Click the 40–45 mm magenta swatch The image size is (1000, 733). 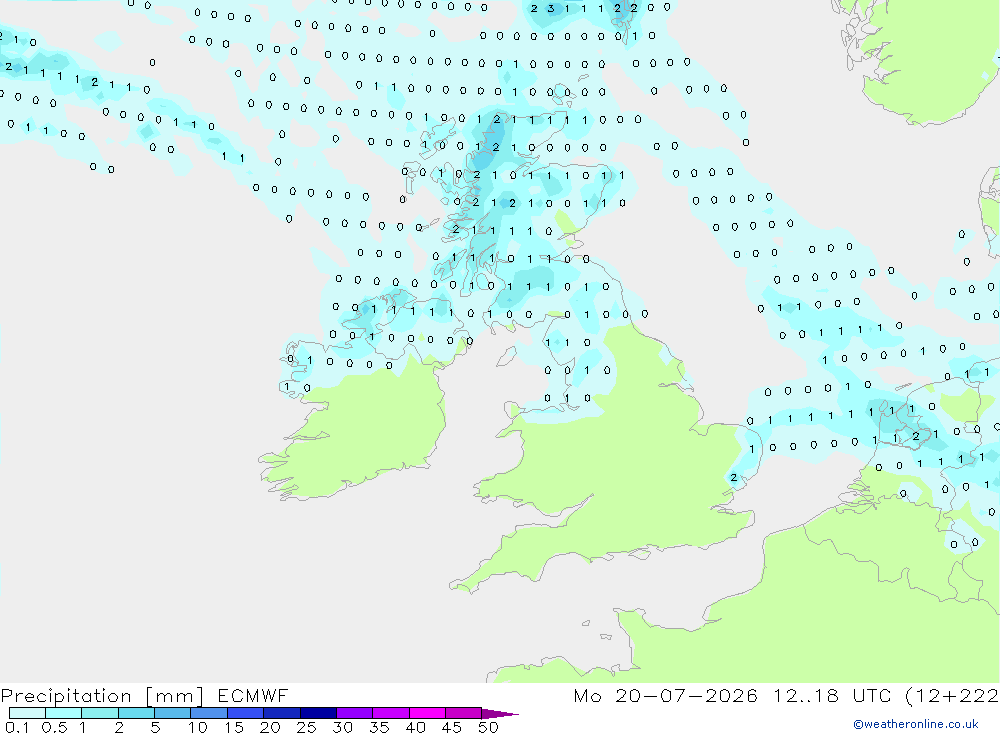[x=427, y=713]
